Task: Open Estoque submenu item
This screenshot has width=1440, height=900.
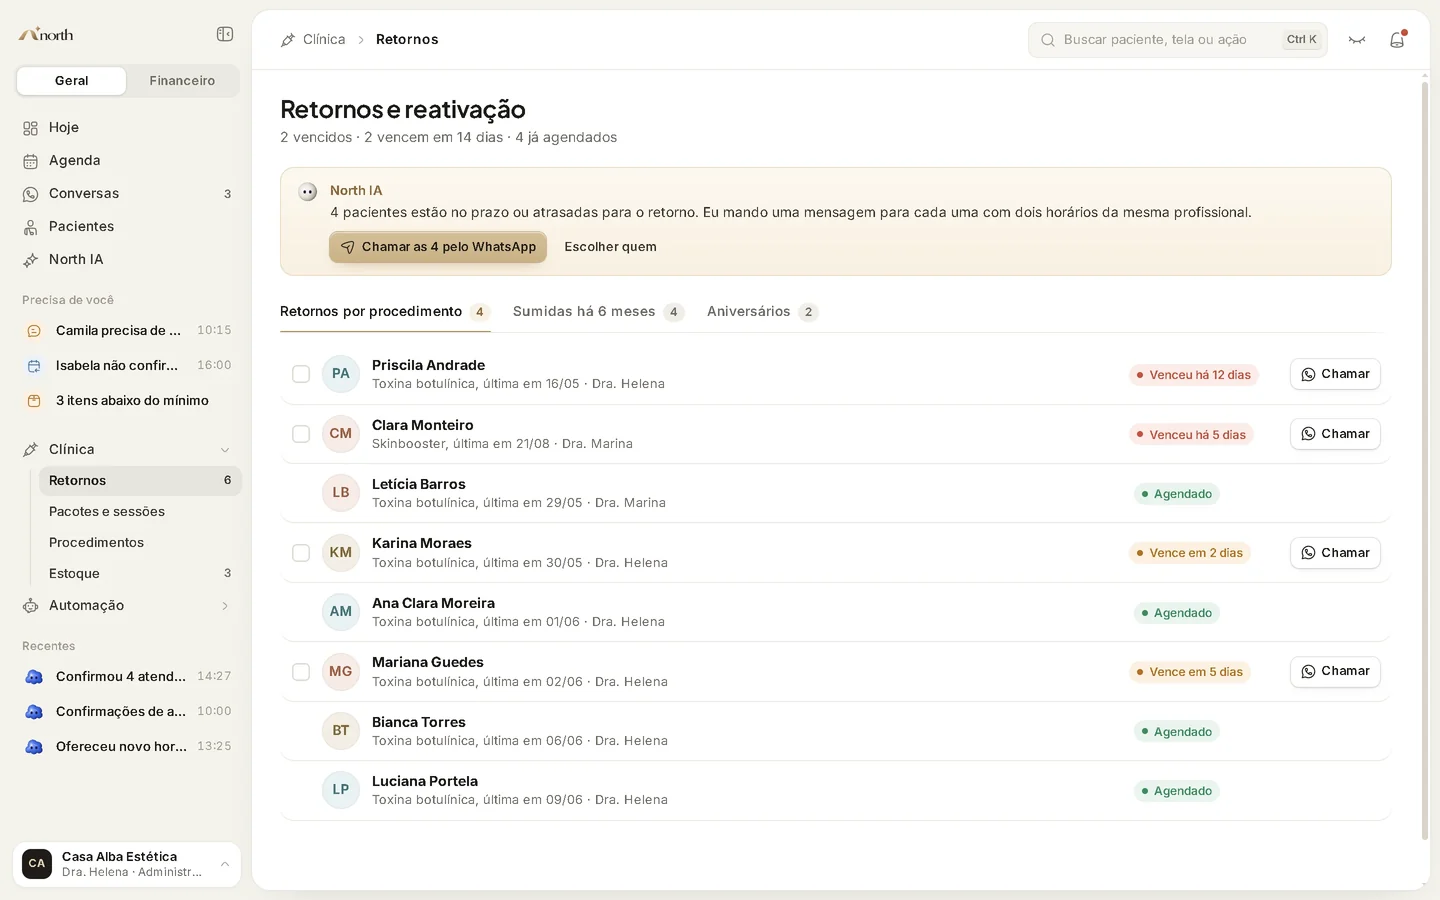Action: click(x=140, y=573)
